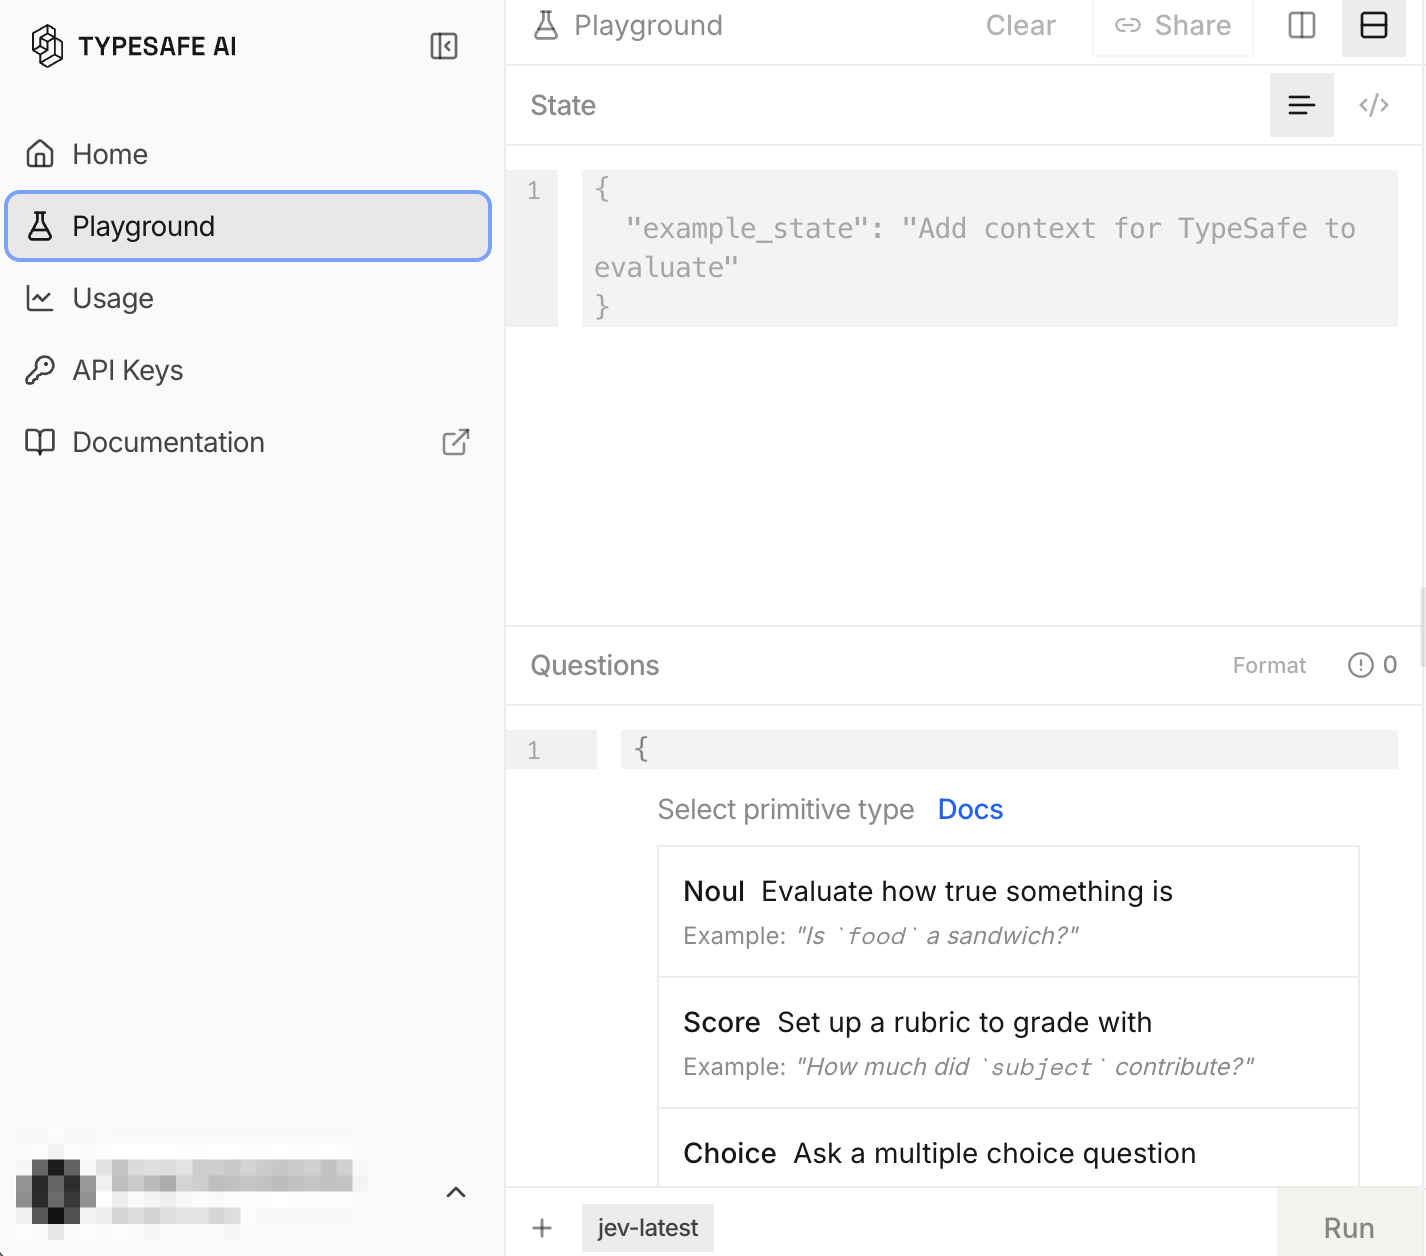Open the Docs link for primitive types
The height and width of the screenshot is (1256, 1426).
point(970,809)
